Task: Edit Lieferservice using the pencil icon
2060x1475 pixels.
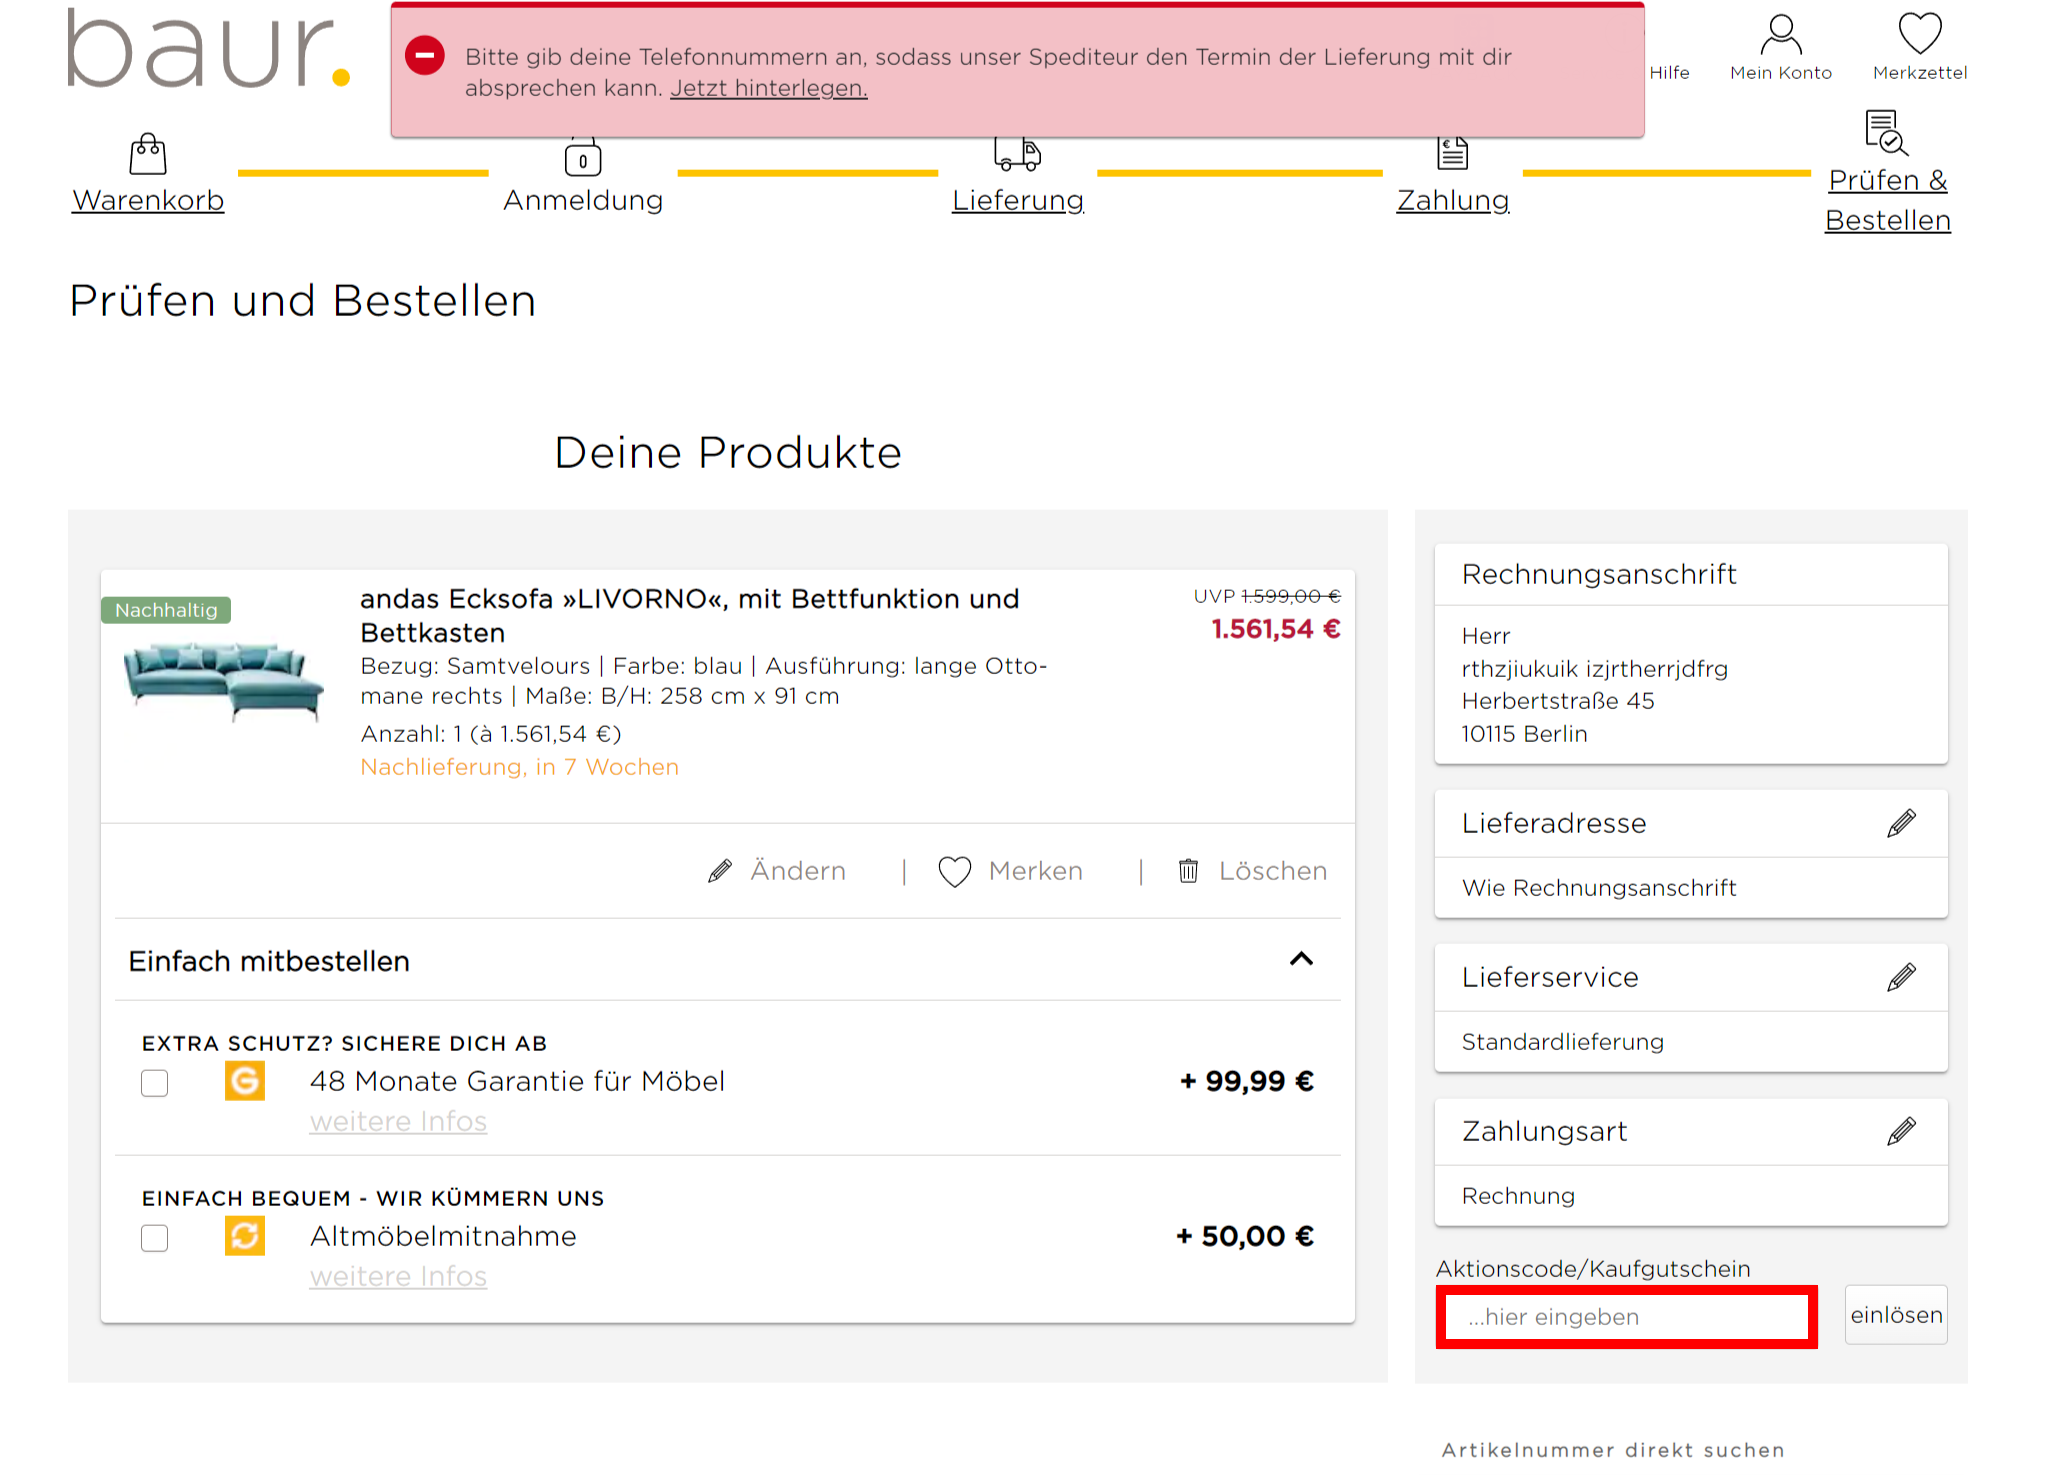Action: coord(1901,977)
